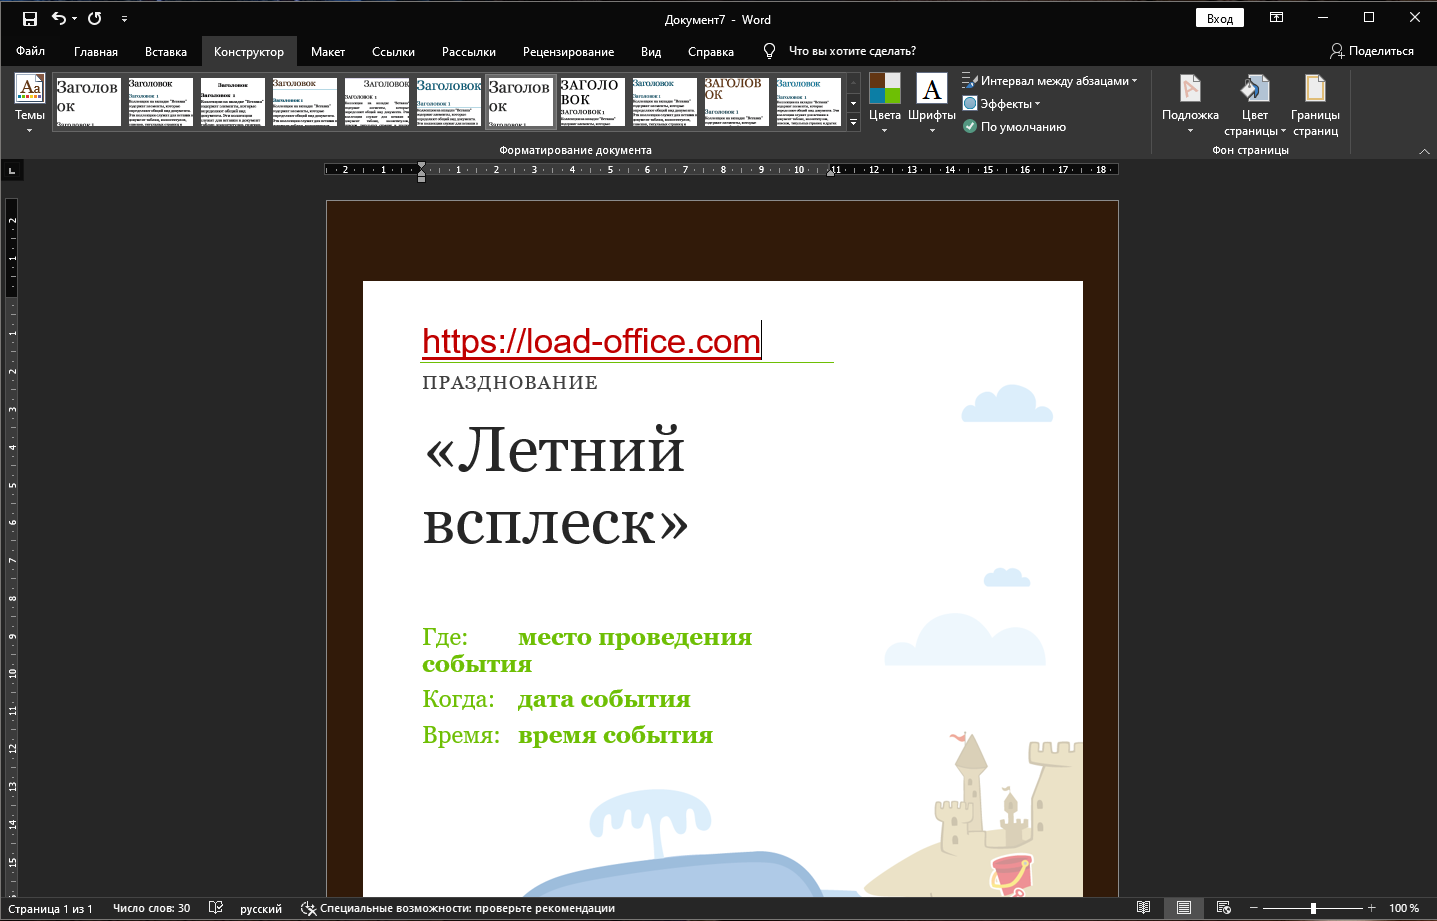Open Интервал между абзацами dropdown

click(1050, 81)
